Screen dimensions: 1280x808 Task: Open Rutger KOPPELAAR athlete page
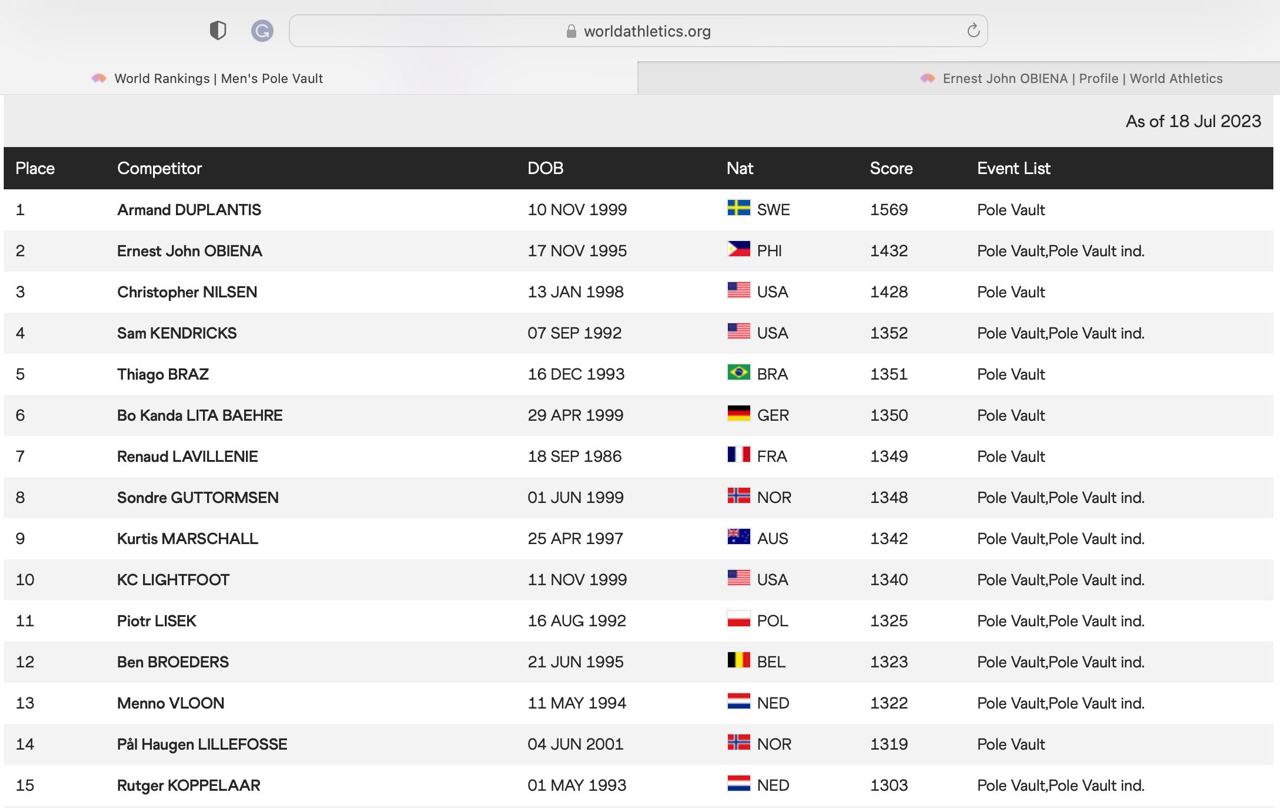[x=188, y=785]
